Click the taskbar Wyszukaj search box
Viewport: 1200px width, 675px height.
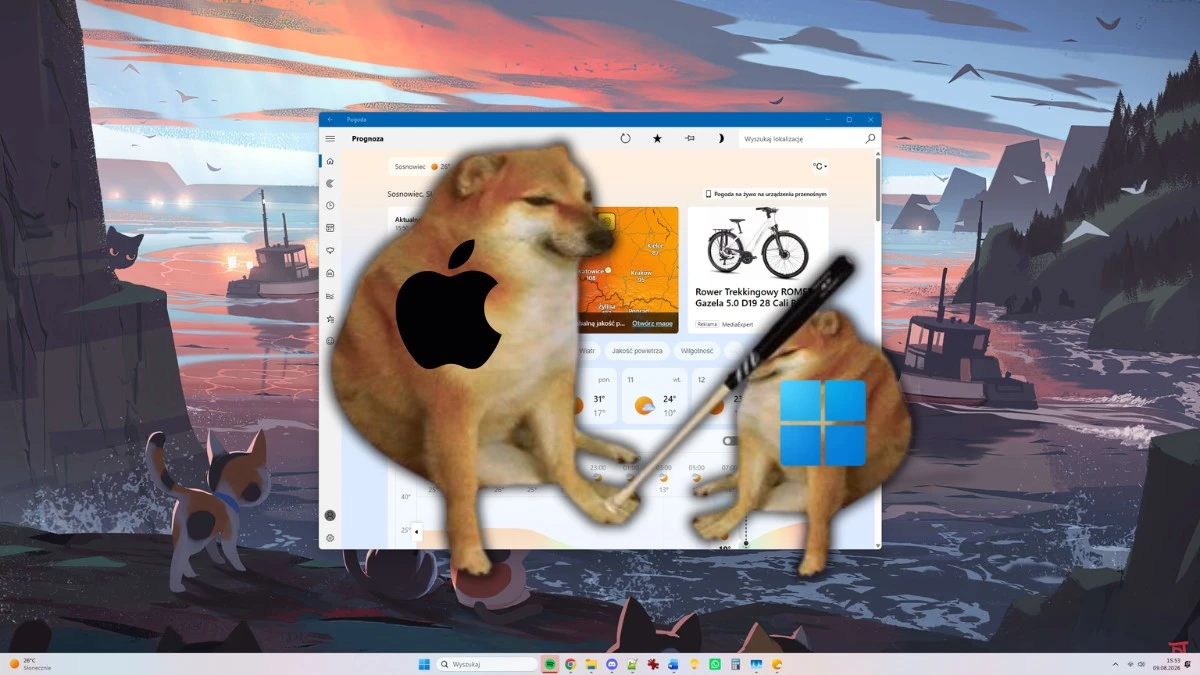[487, 664]
